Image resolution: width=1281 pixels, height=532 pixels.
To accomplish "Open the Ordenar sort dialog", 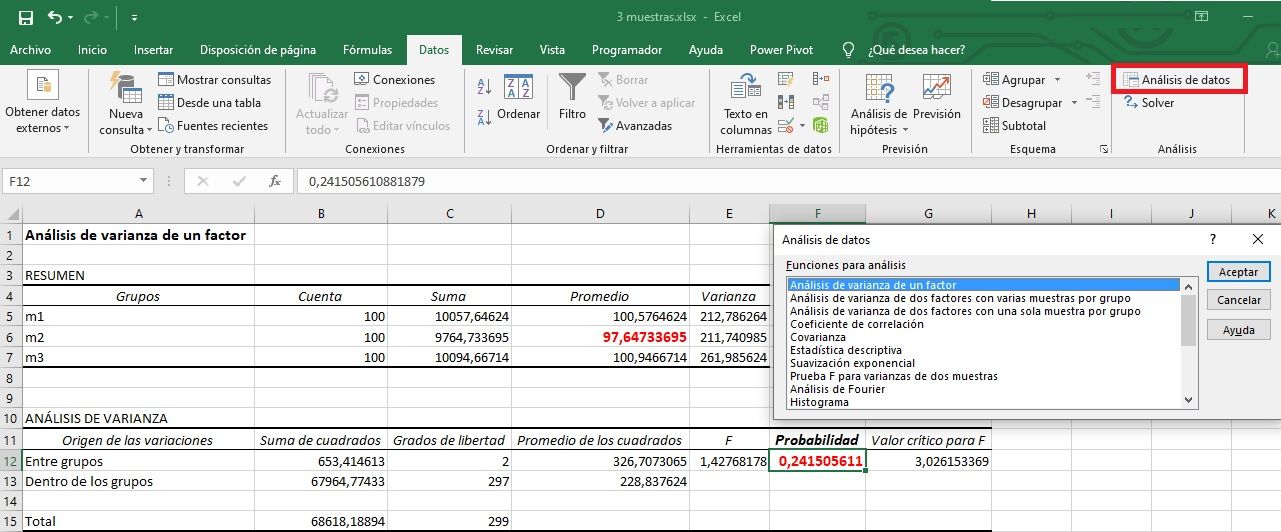I will 518,99.
